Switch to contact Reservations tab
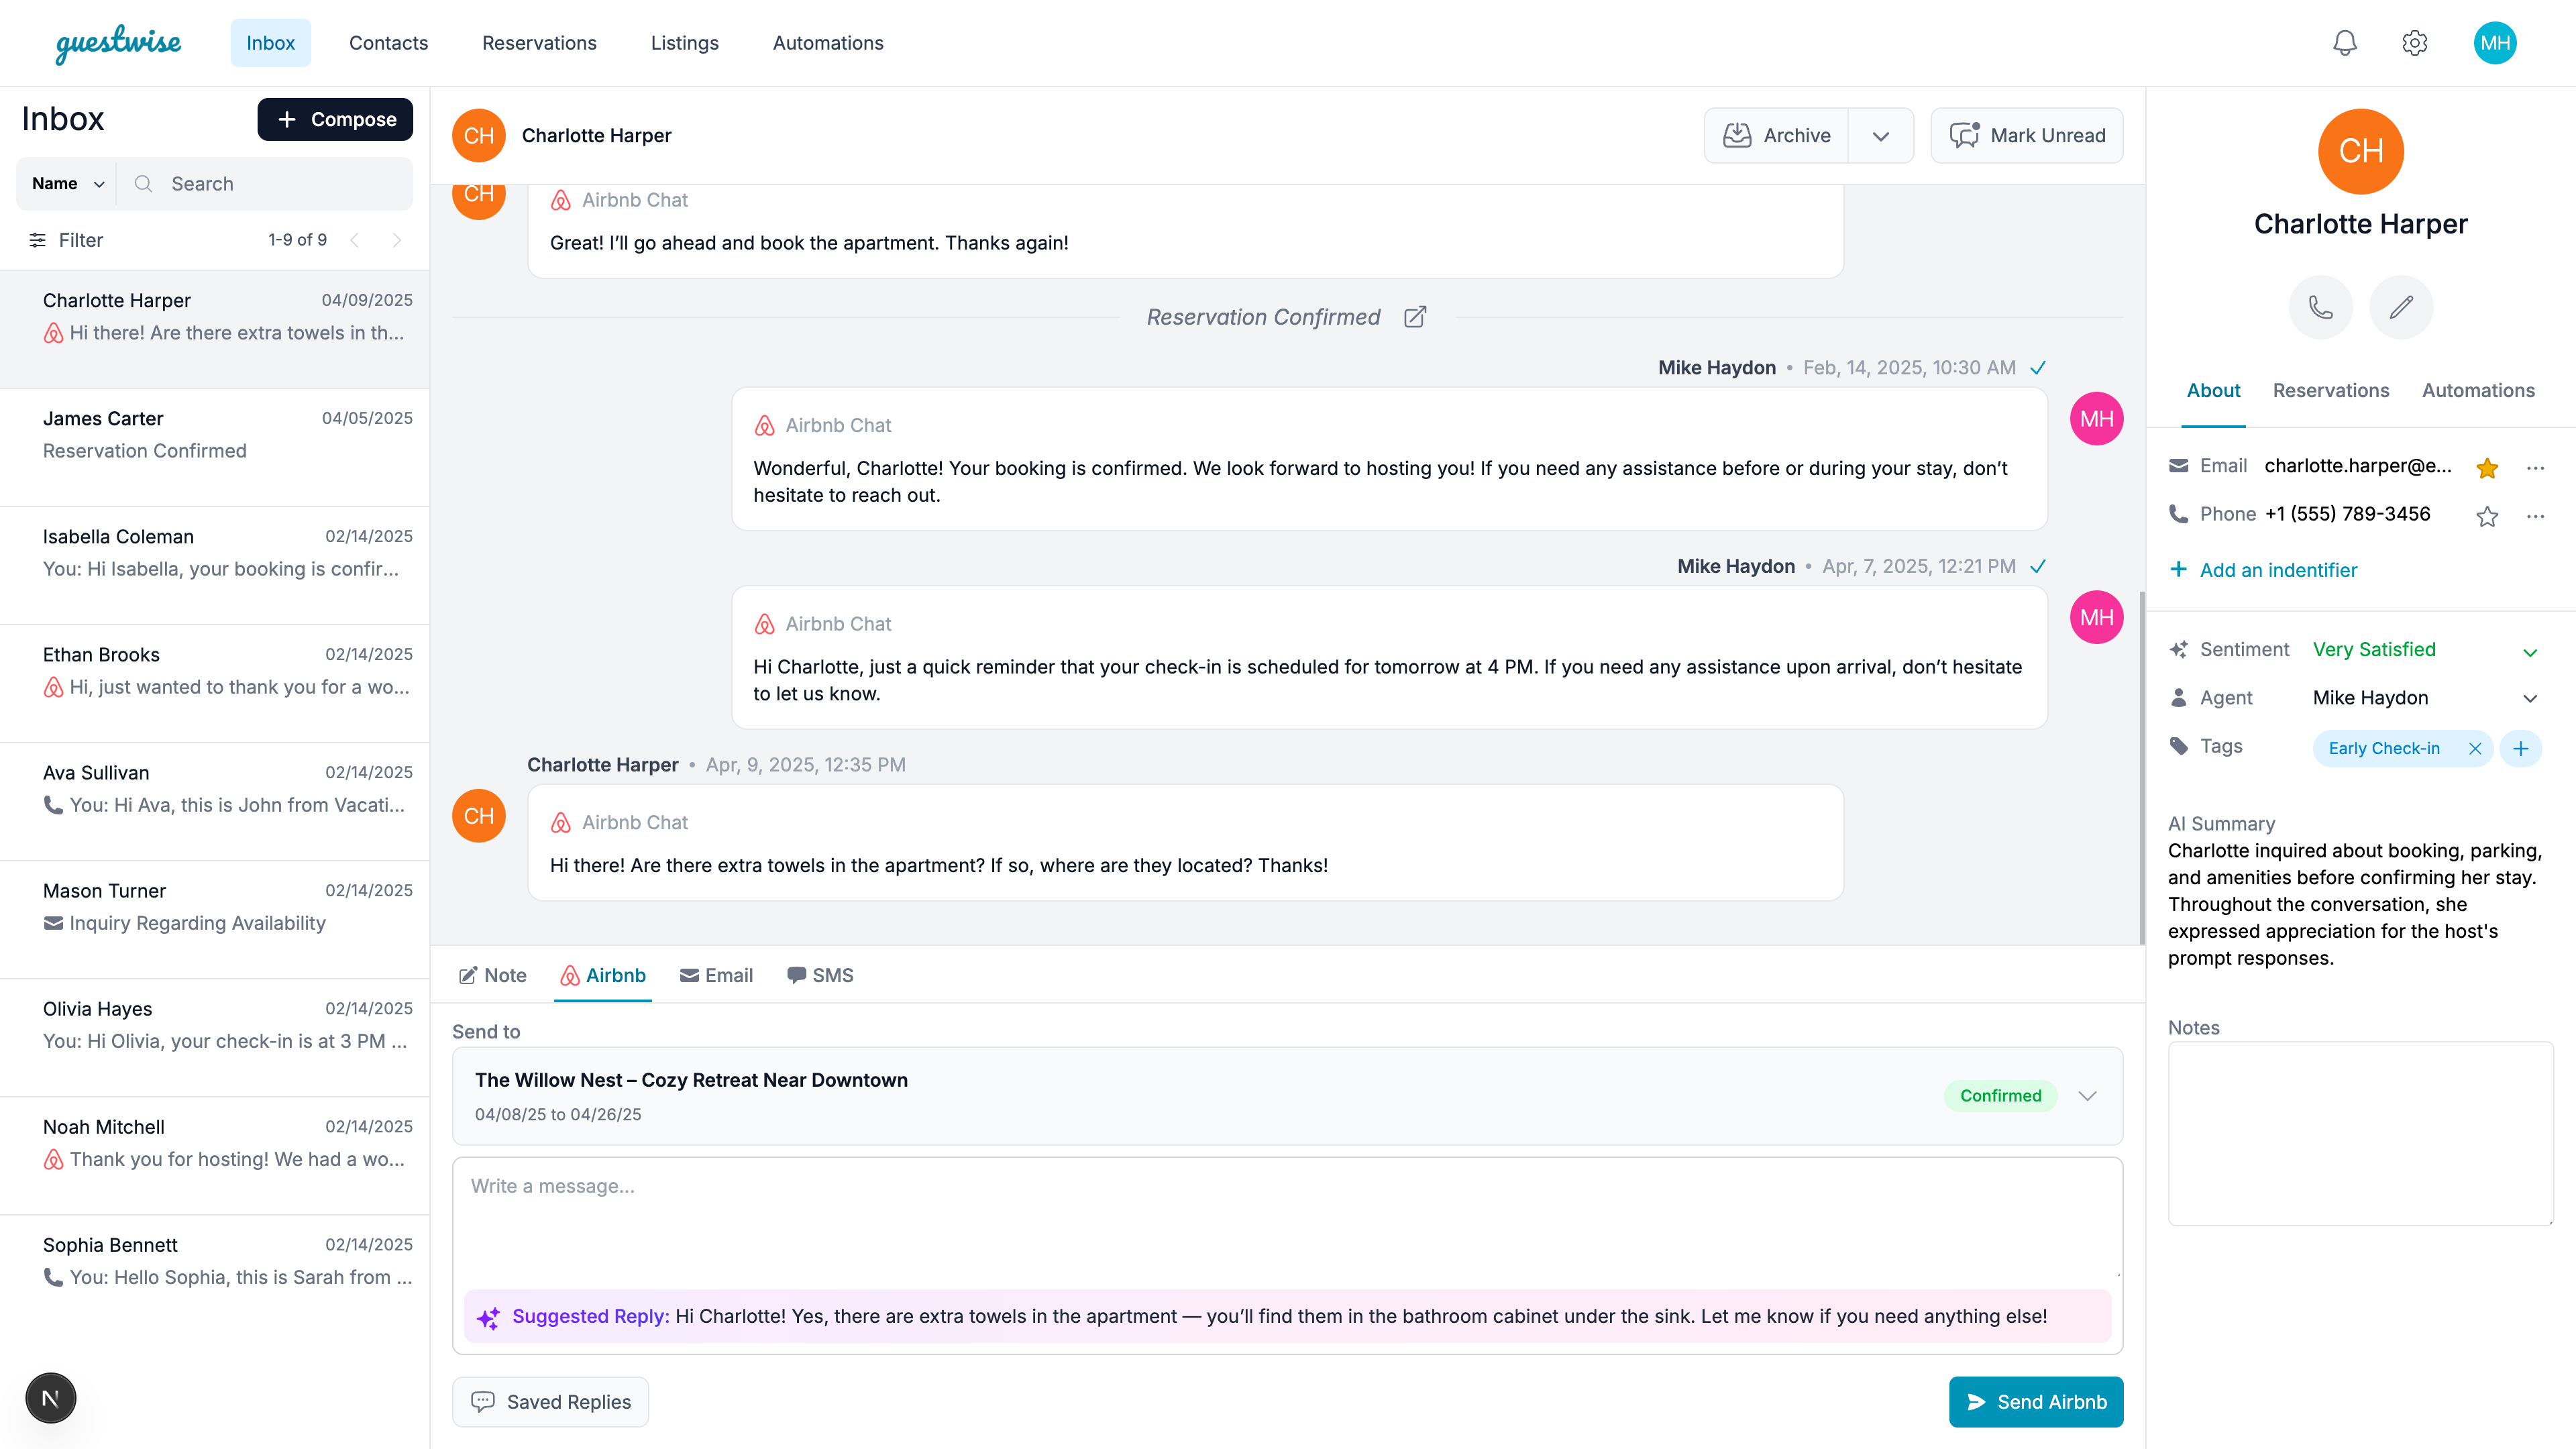 pyautogui.click(x=2330, y=391)
